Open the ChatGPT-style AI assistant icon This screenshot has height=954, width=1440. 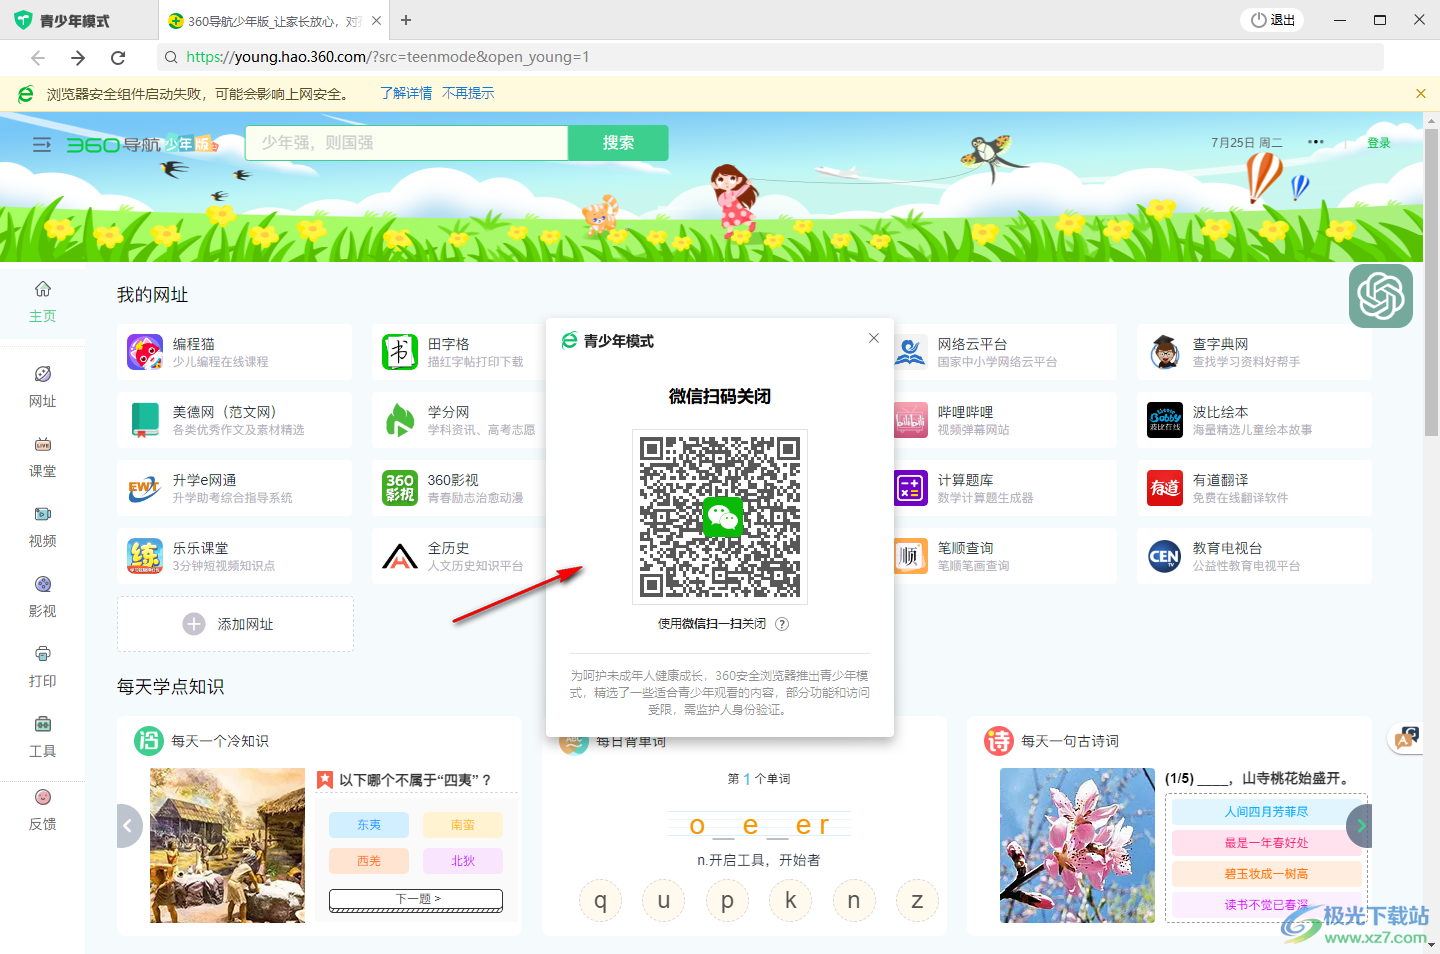tap(1381, 296)
